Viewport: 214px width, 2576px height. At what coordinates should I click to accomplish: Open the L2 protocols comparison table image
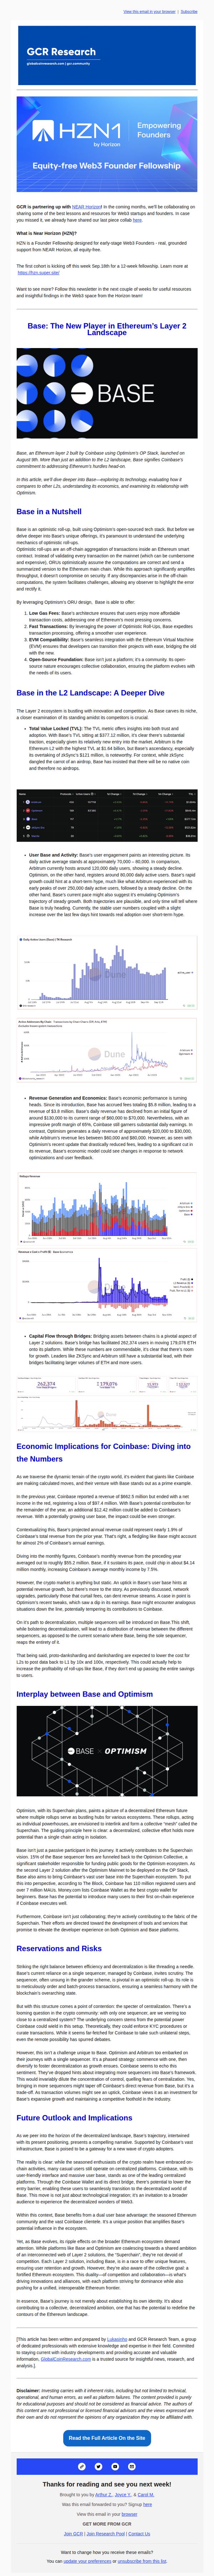[107, 815]
